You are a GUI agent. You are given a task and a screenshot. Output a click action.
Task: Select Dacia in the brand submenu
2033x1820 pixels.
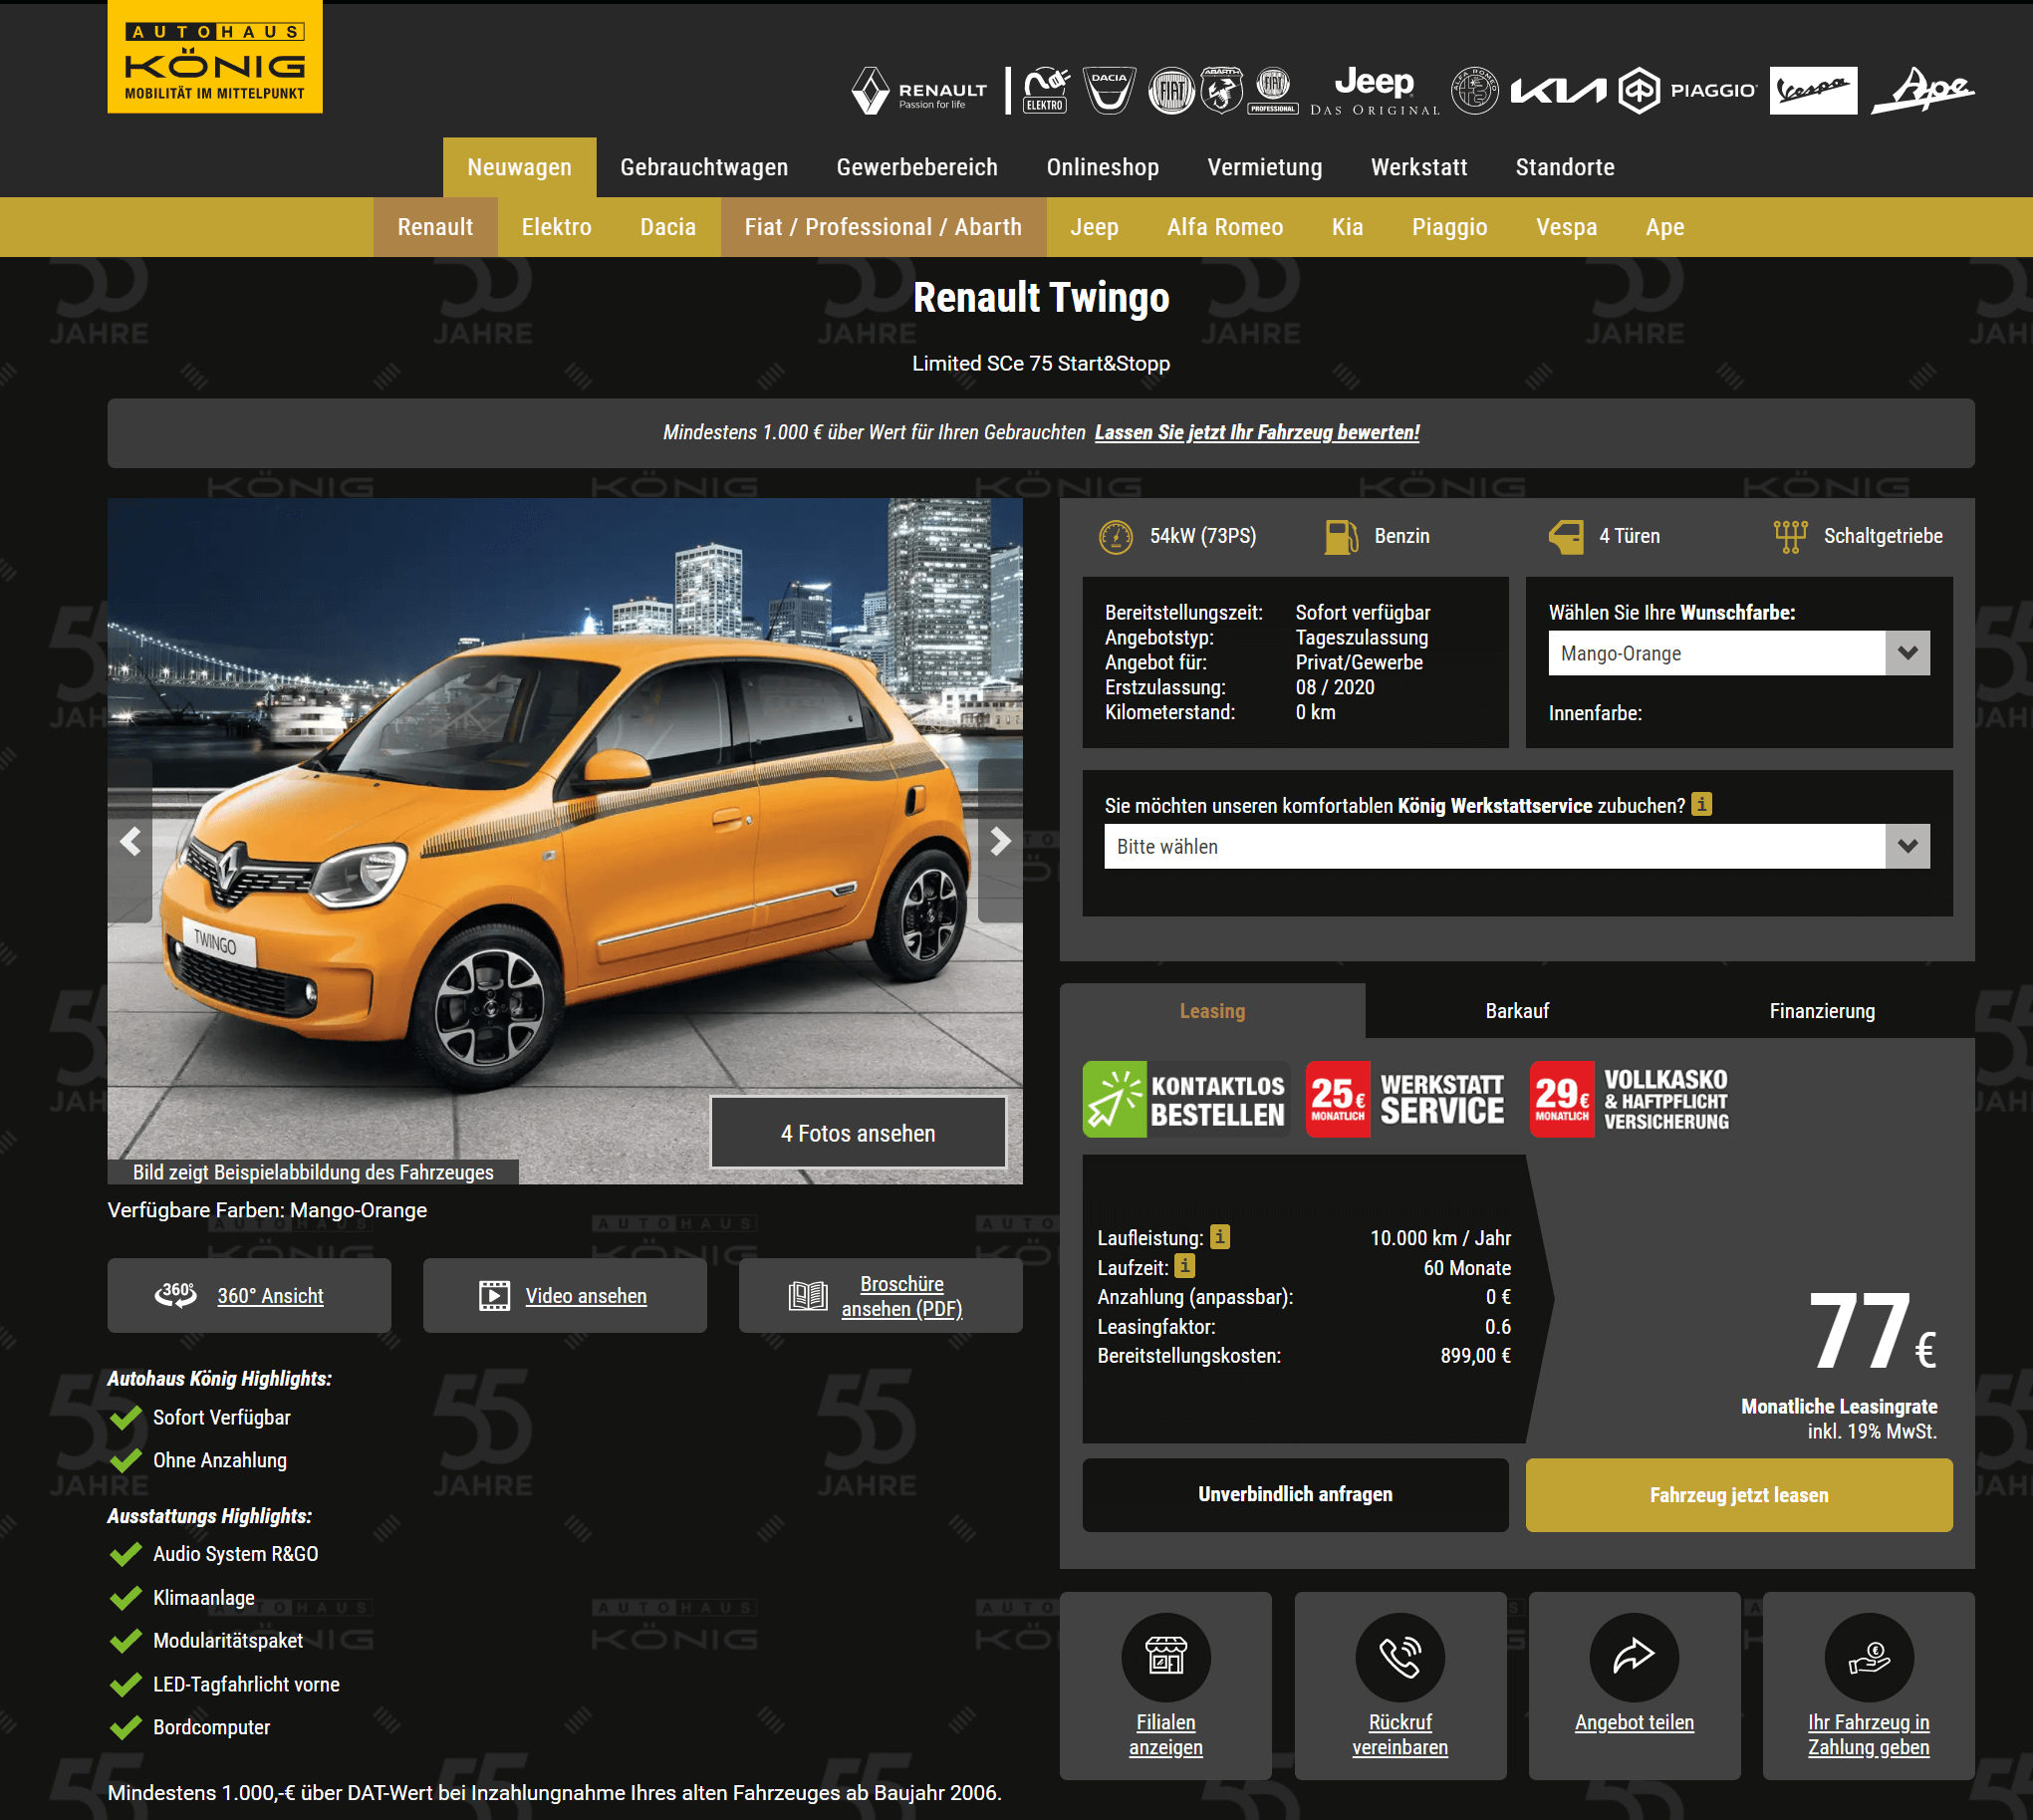tap(668, 227)
